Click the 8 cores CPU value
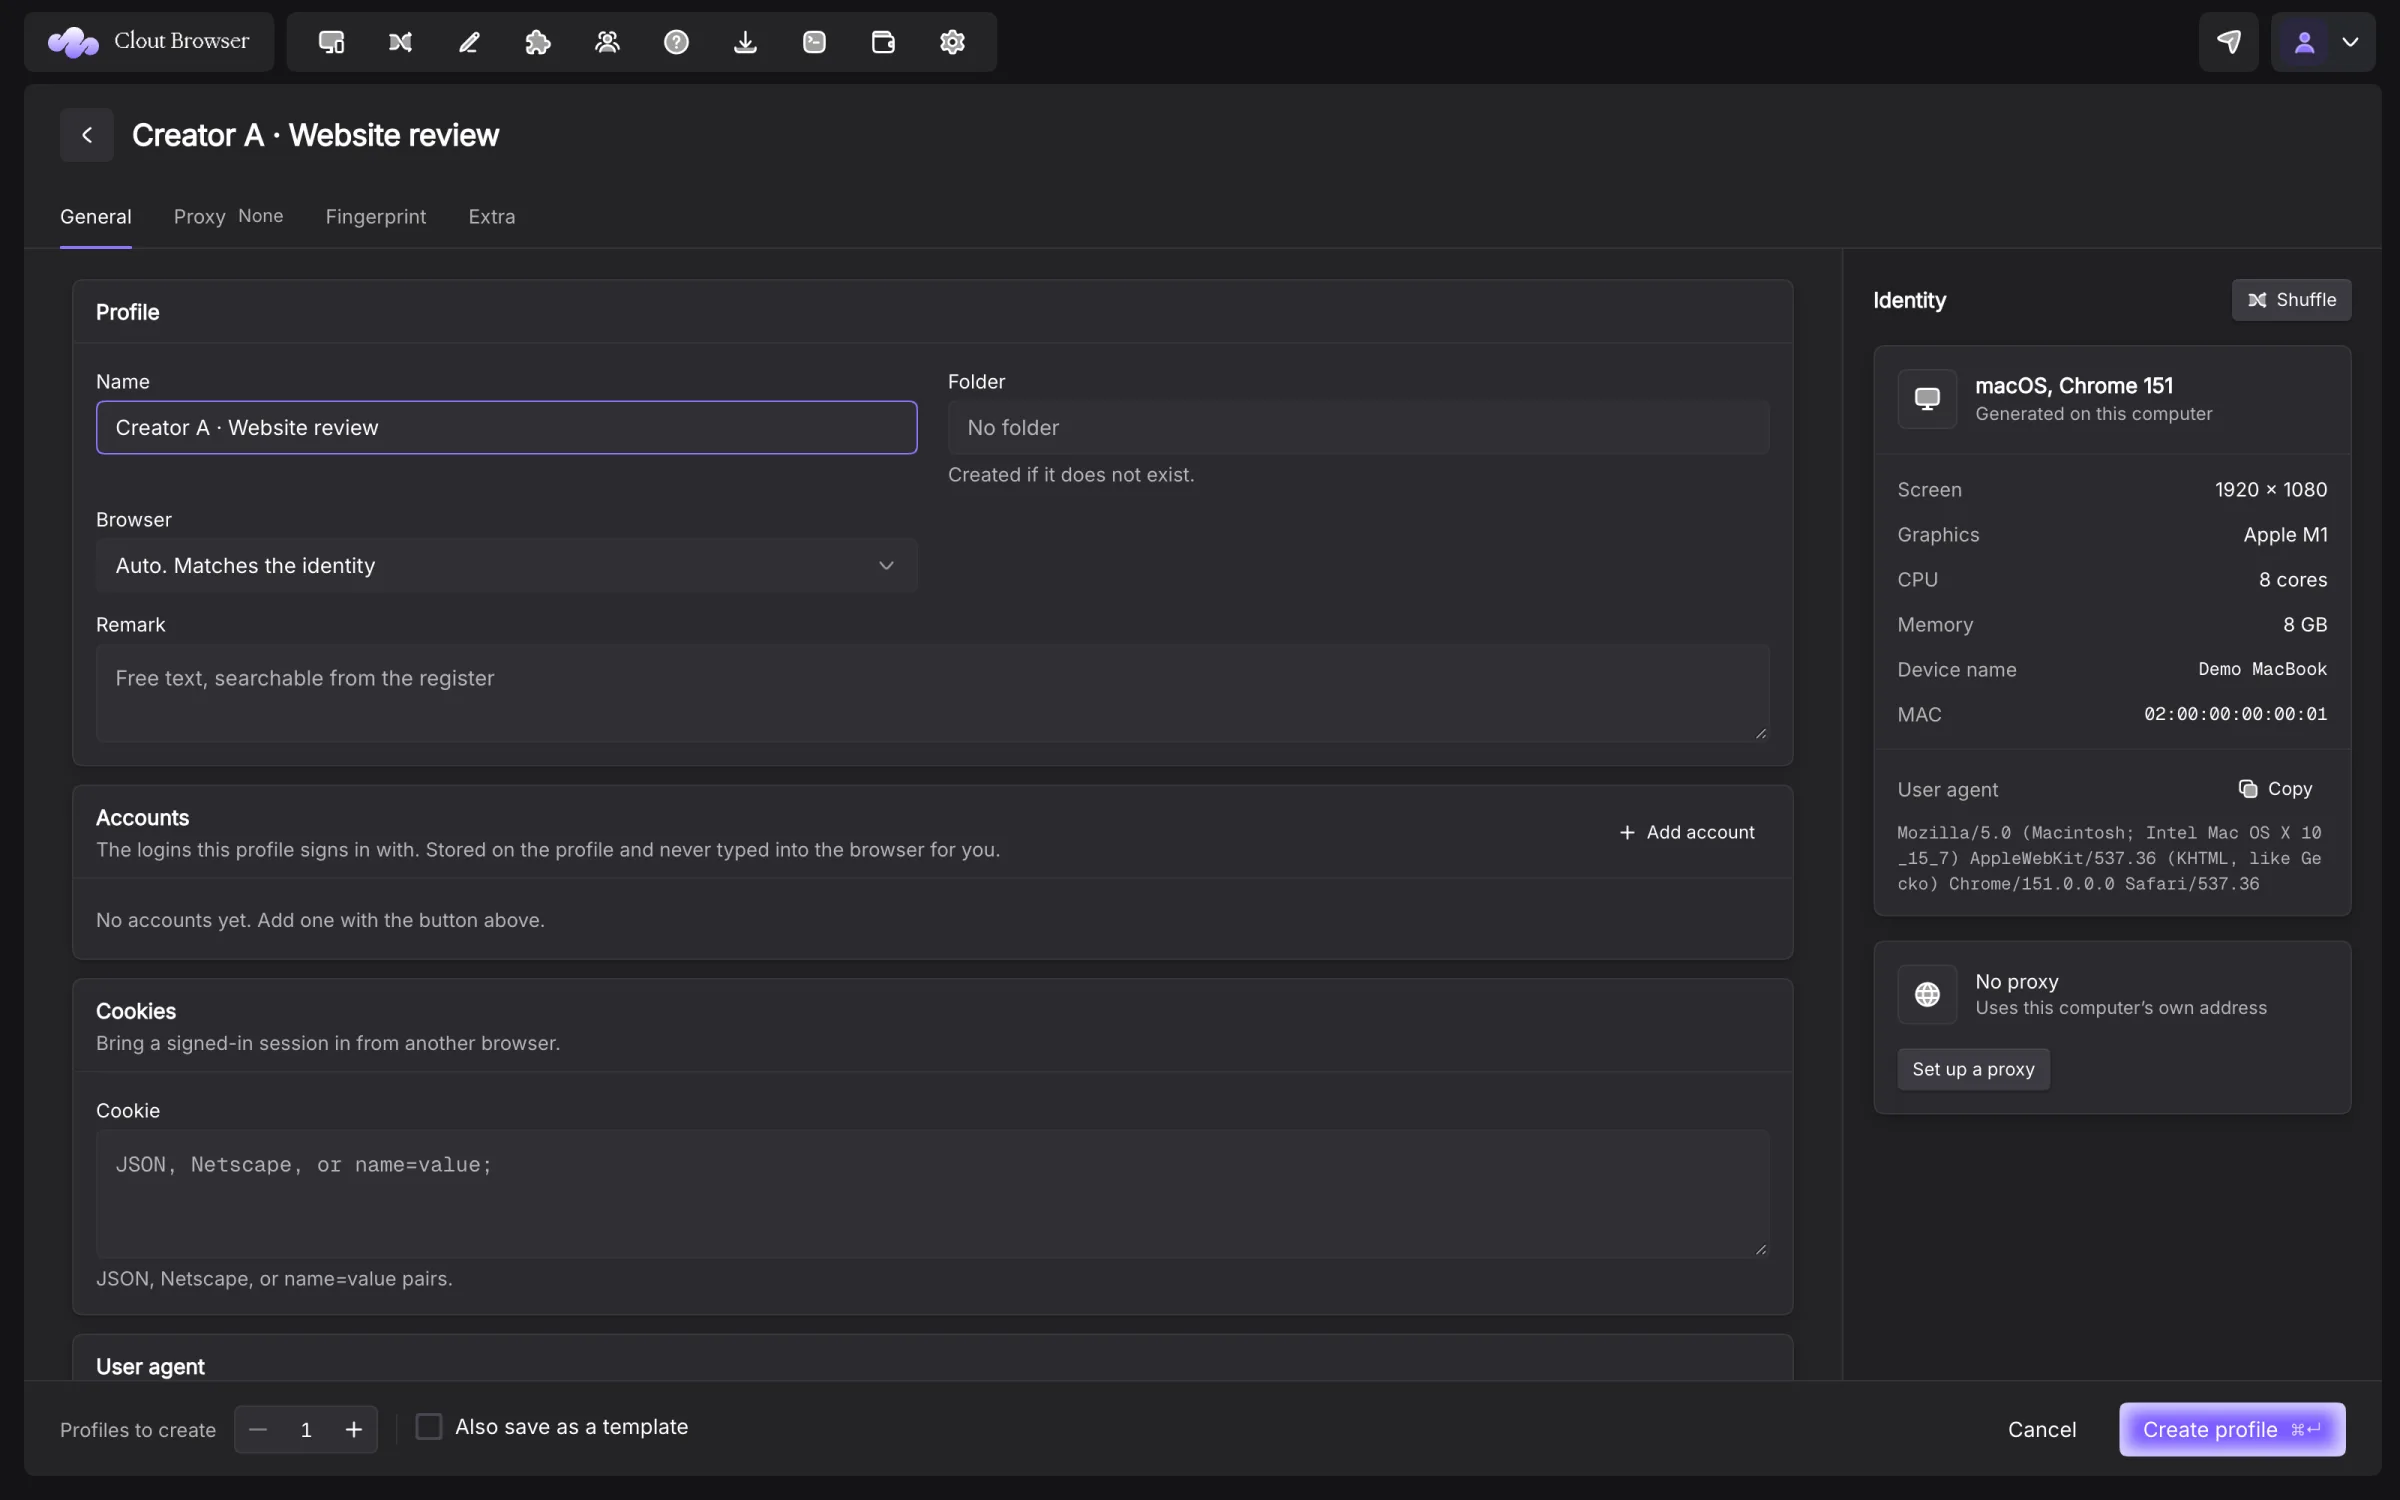This screenshot has width=2400, height=1500. coord(2292,580)
